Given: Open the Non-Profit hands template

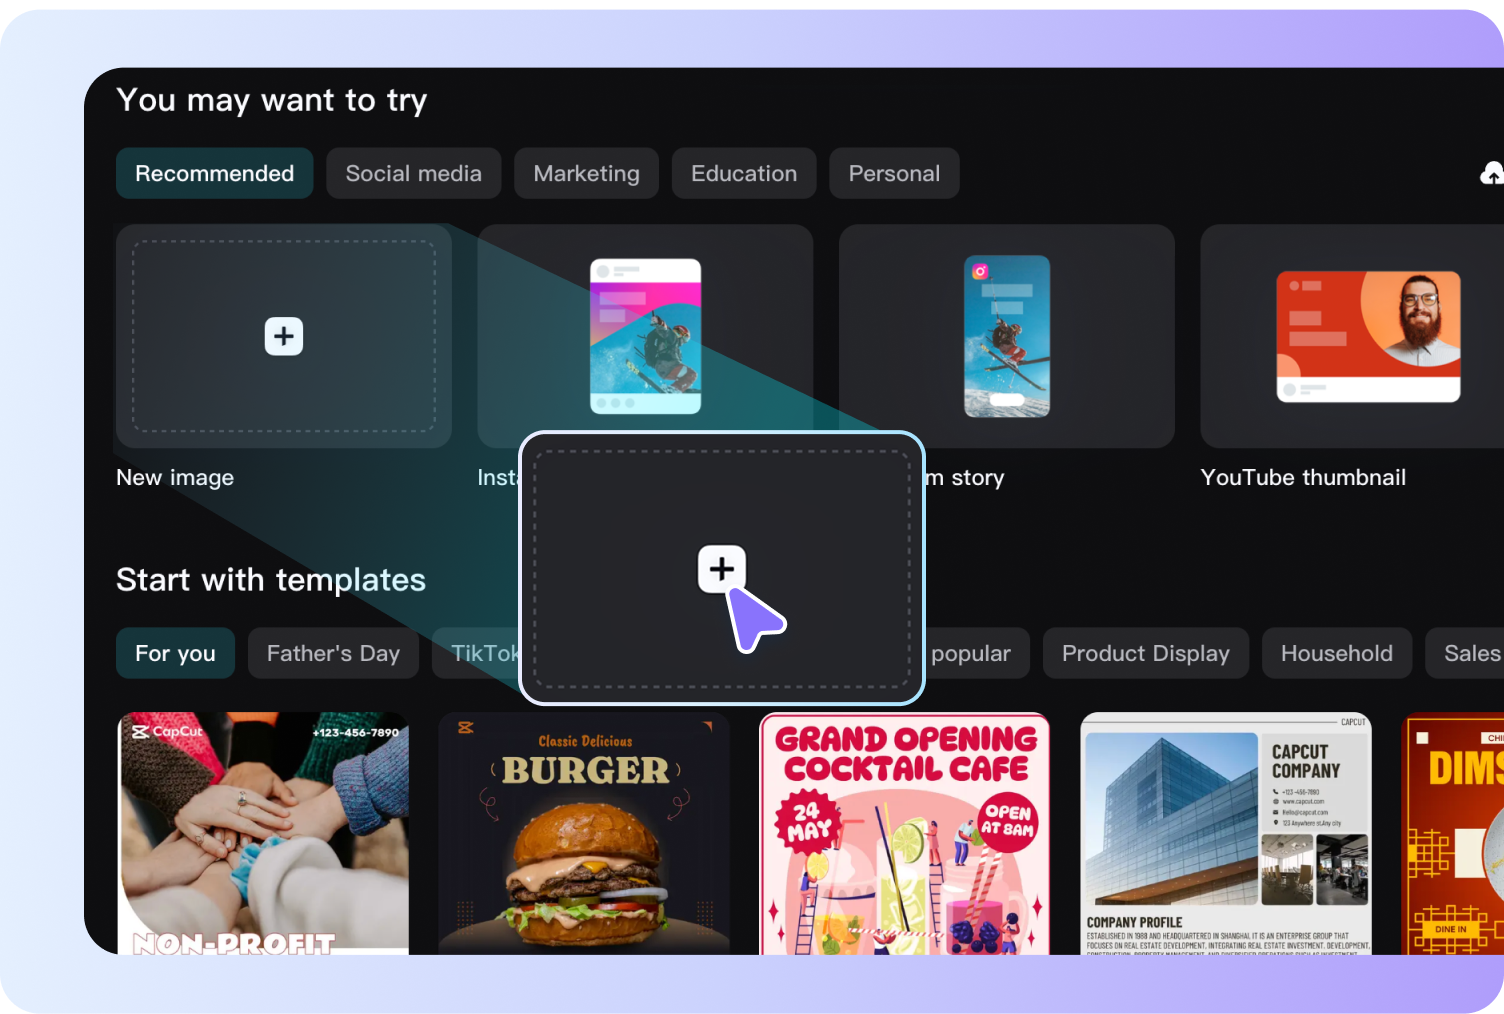Looking at the screenshot, I should [264, 833].
